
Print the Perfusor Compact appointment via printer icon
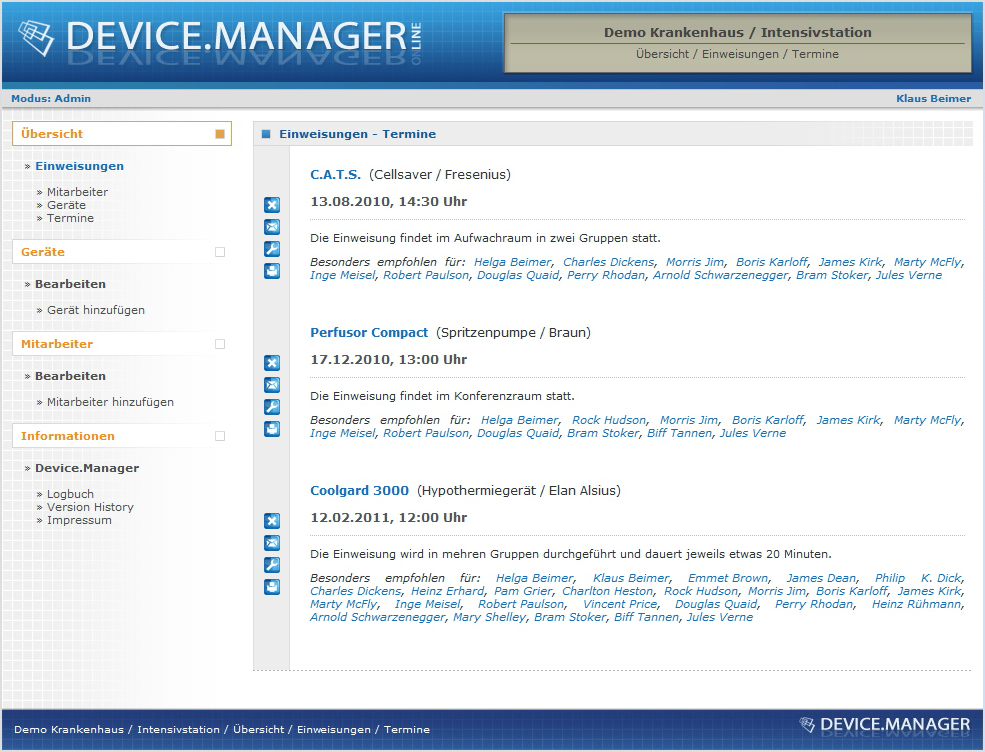[272, 428]
